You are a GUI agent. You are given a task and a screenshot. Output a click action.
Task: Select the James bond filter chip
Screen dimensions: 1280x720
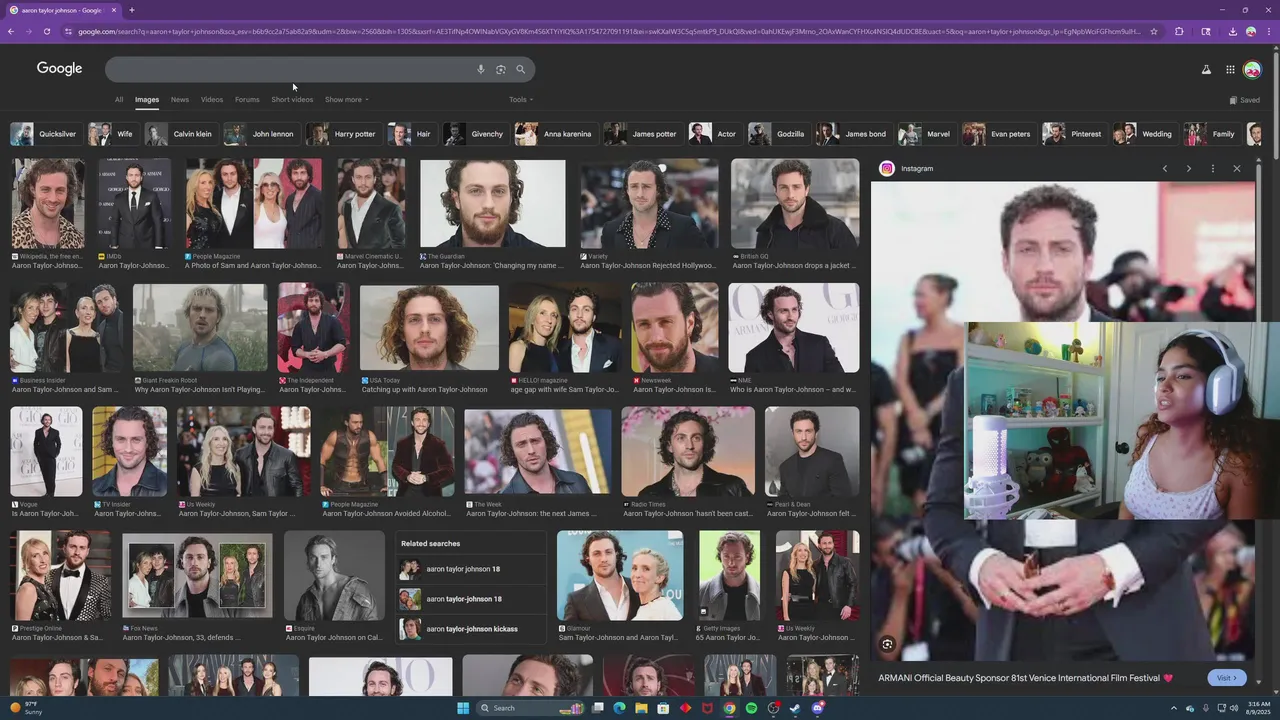pos(853,134)
